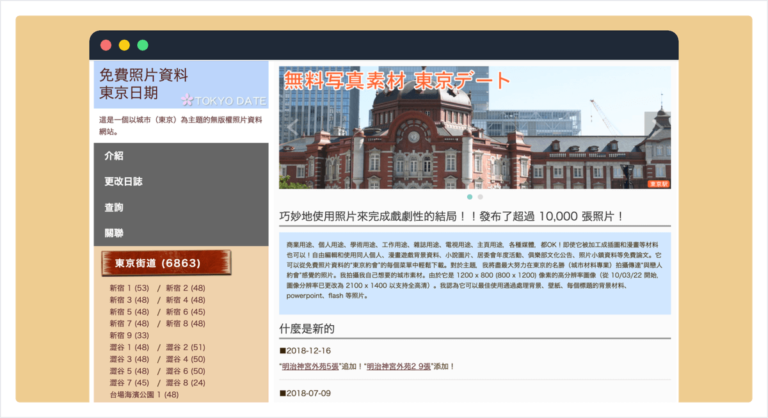Select the second carousel indicator dot
Viewport: 768px width, 418px height.
(x=480, y=197)
